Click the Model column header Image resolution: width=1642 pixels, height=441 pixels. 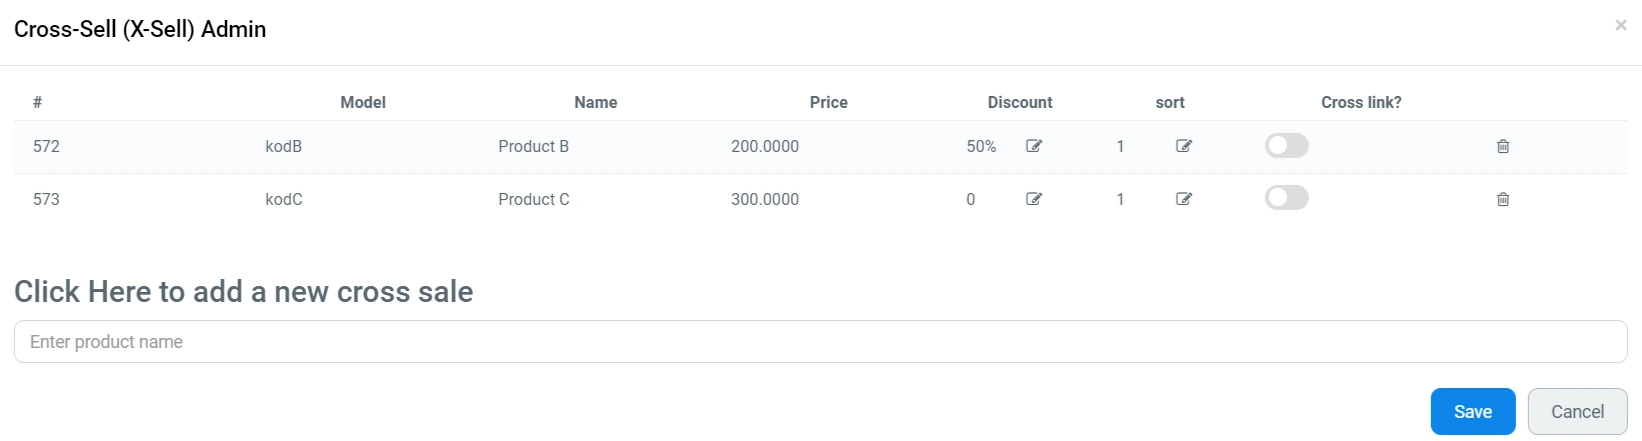363,102
